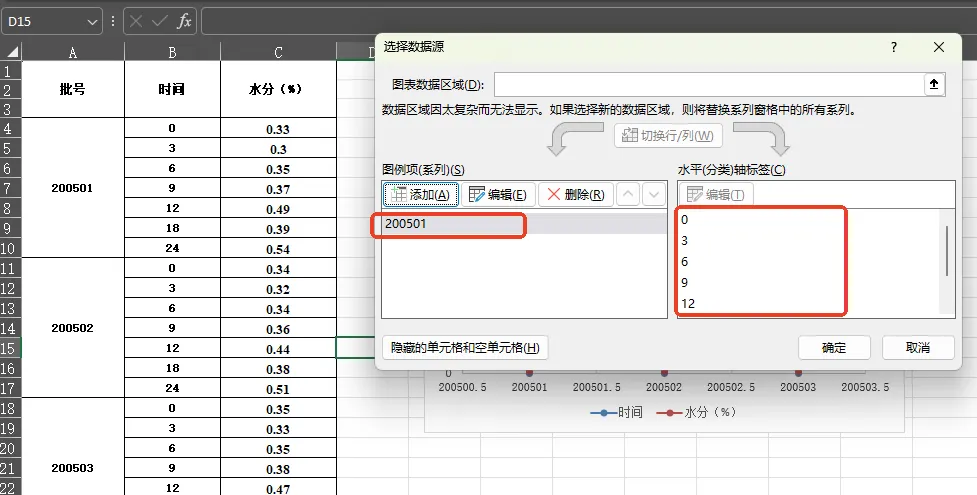Click the cell with value 0.3

279,148
